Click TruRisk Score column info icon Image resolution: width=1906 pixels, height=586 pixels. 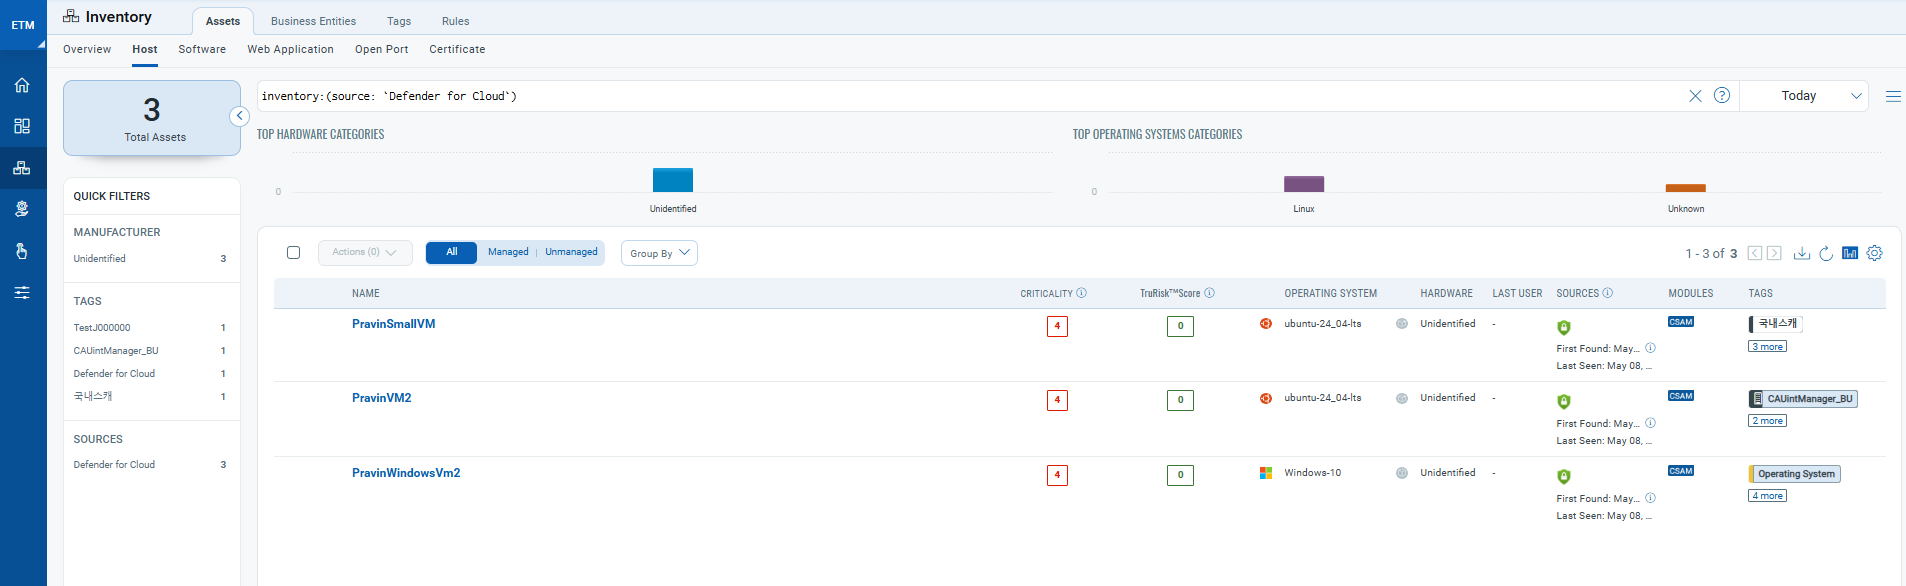pyautogui.click(x=1209, y=293)
